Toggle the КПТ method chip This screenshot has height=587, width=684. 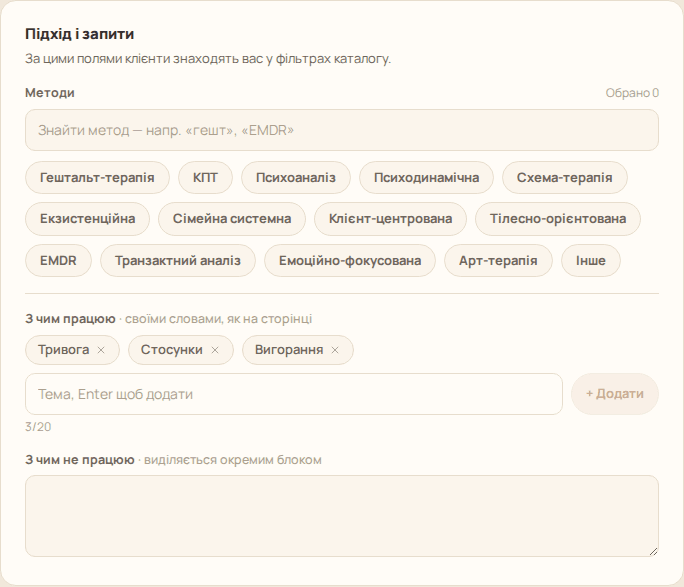coord(205,177)
